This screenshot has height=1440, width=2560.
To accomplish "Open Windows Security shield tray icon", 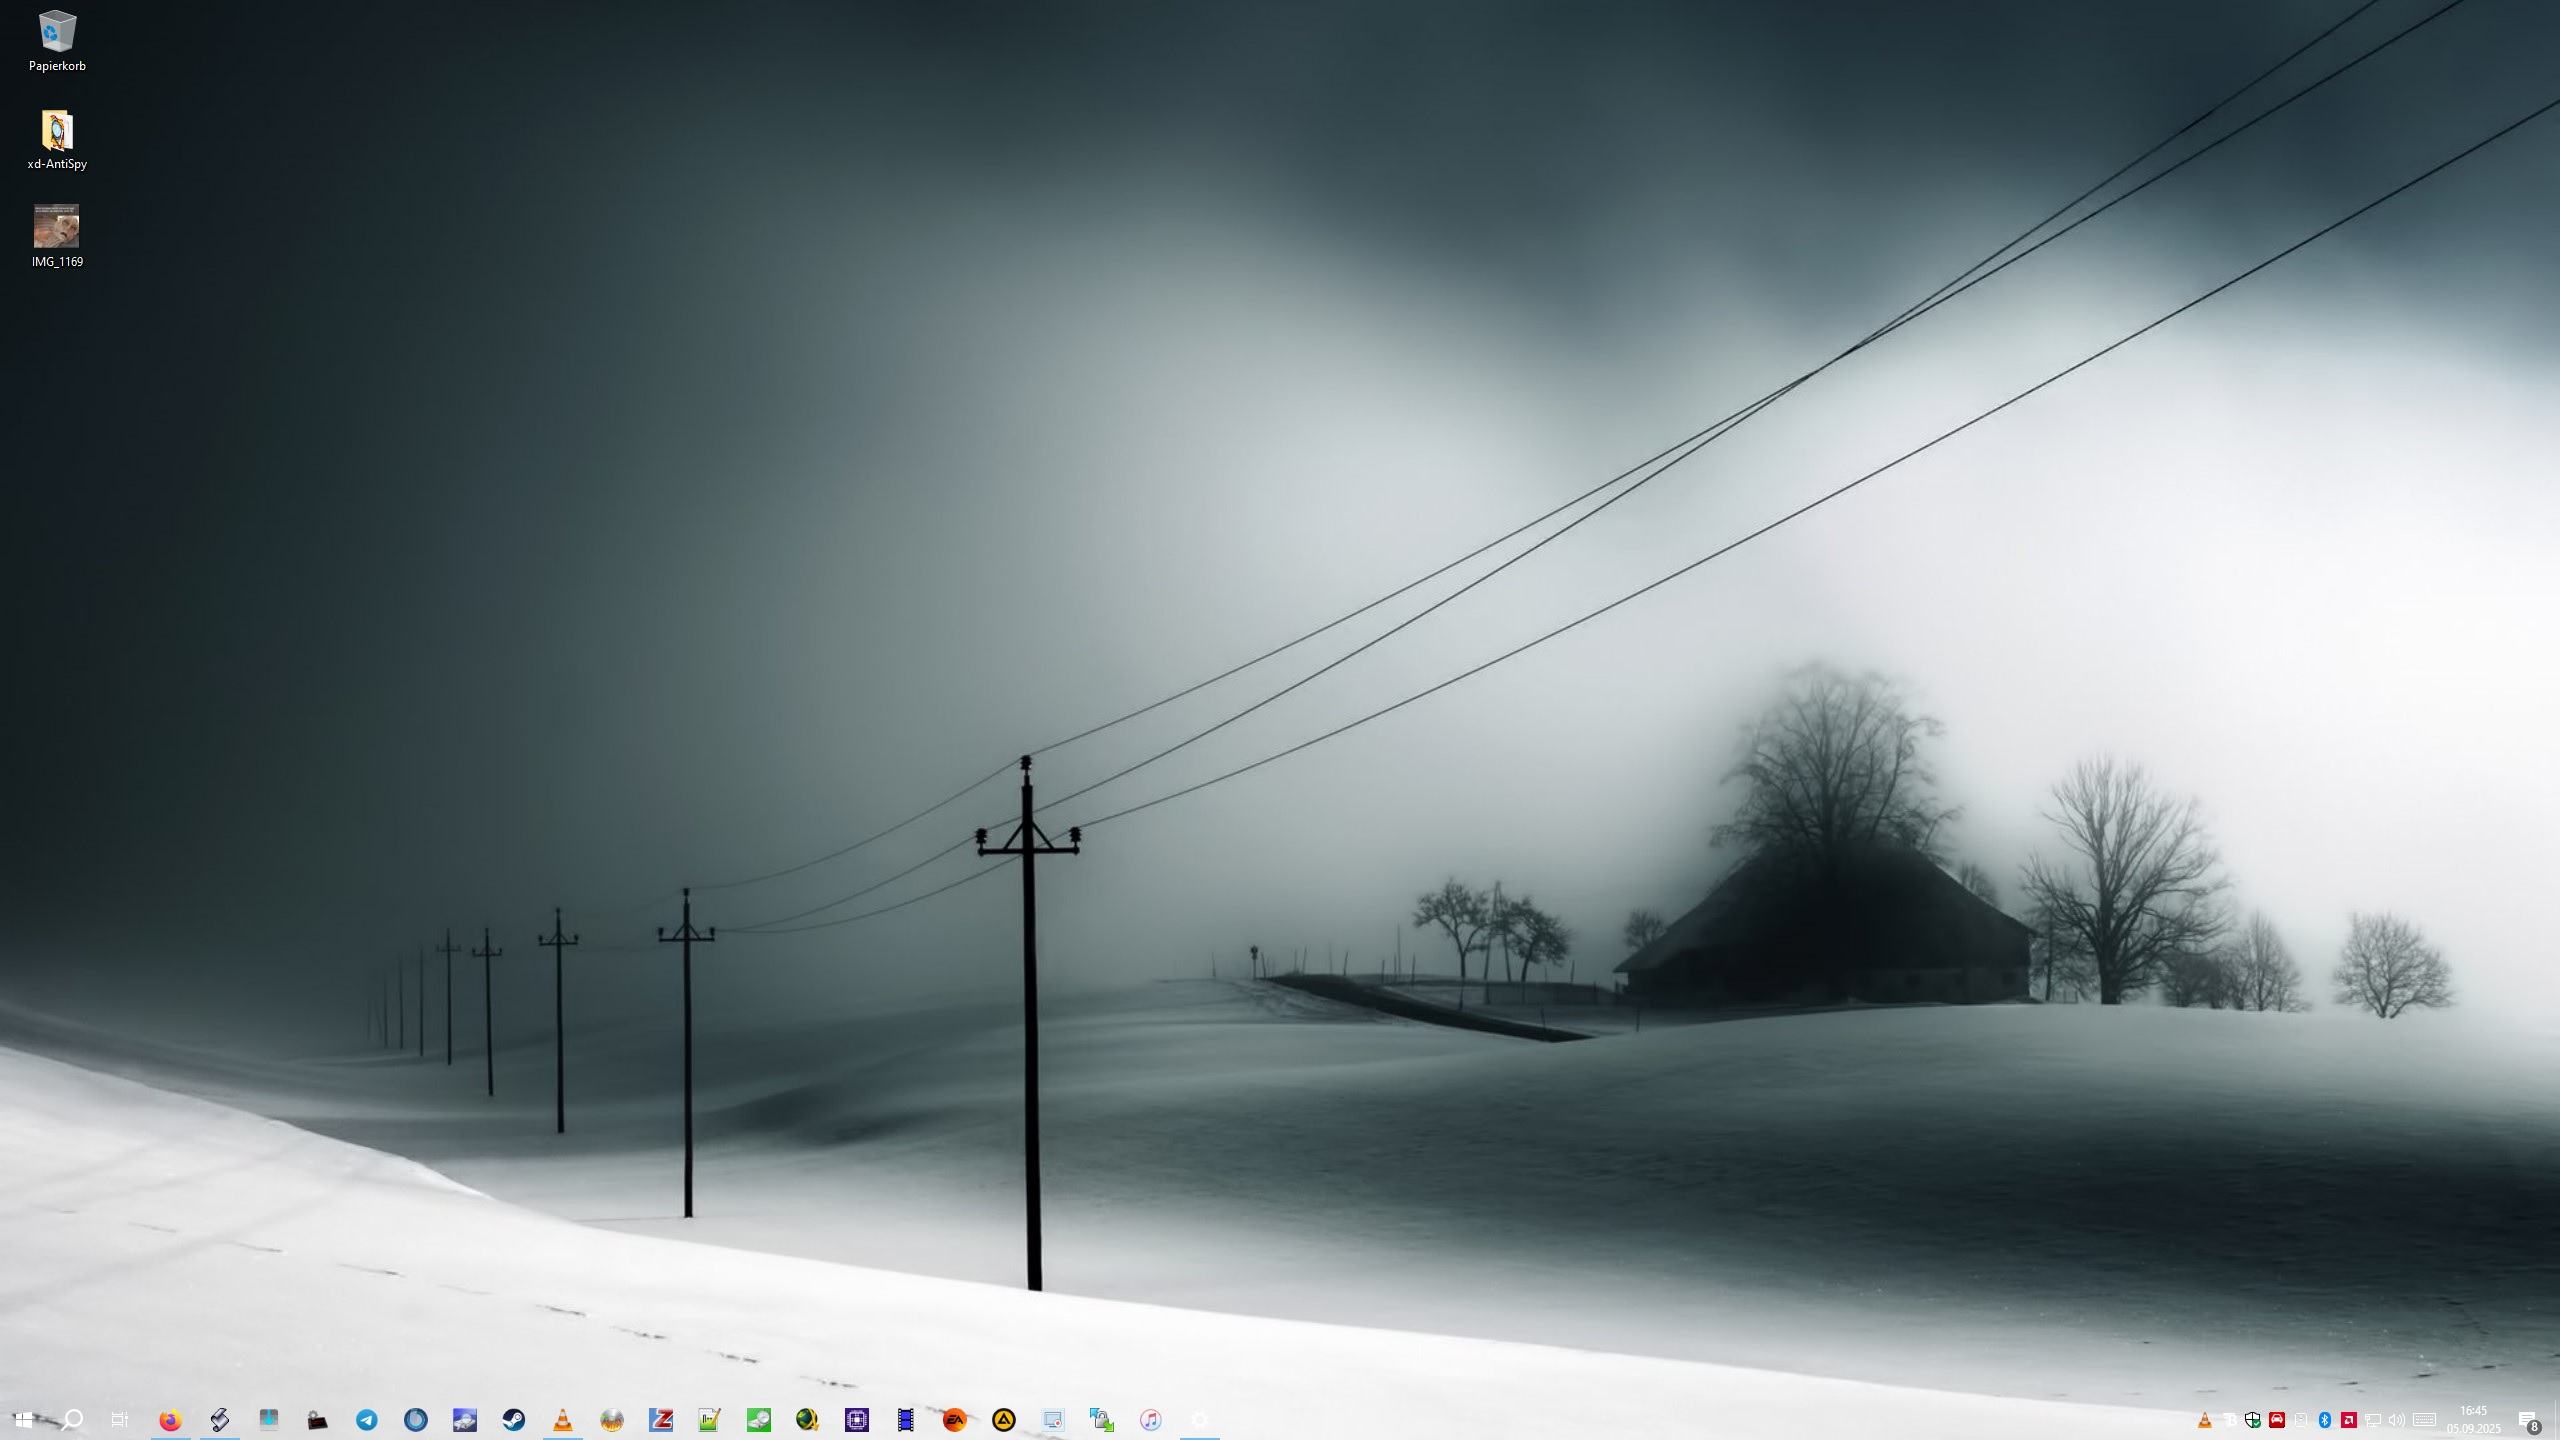I will click(2253, 1420).
